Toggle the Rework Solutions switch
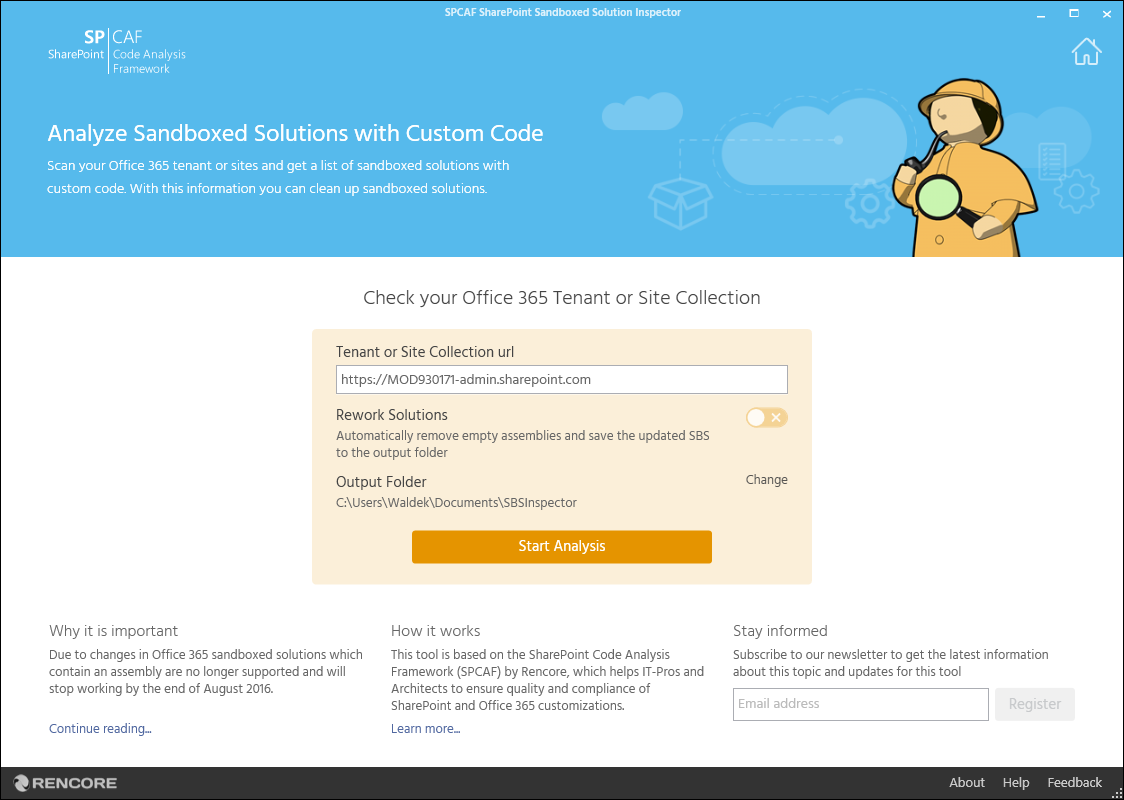1124x800 pixels. 766,417
